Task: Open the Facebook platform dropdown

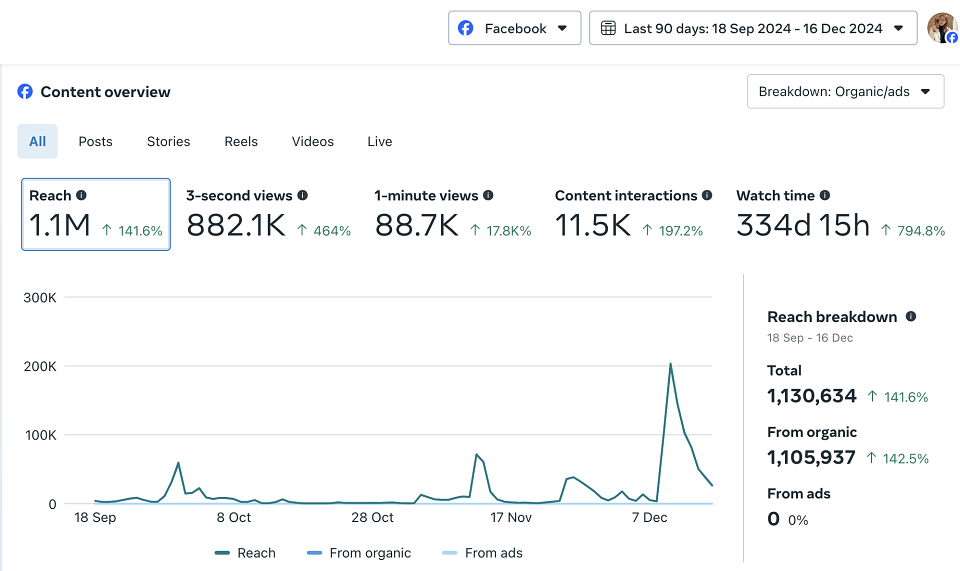Action: 514,28
